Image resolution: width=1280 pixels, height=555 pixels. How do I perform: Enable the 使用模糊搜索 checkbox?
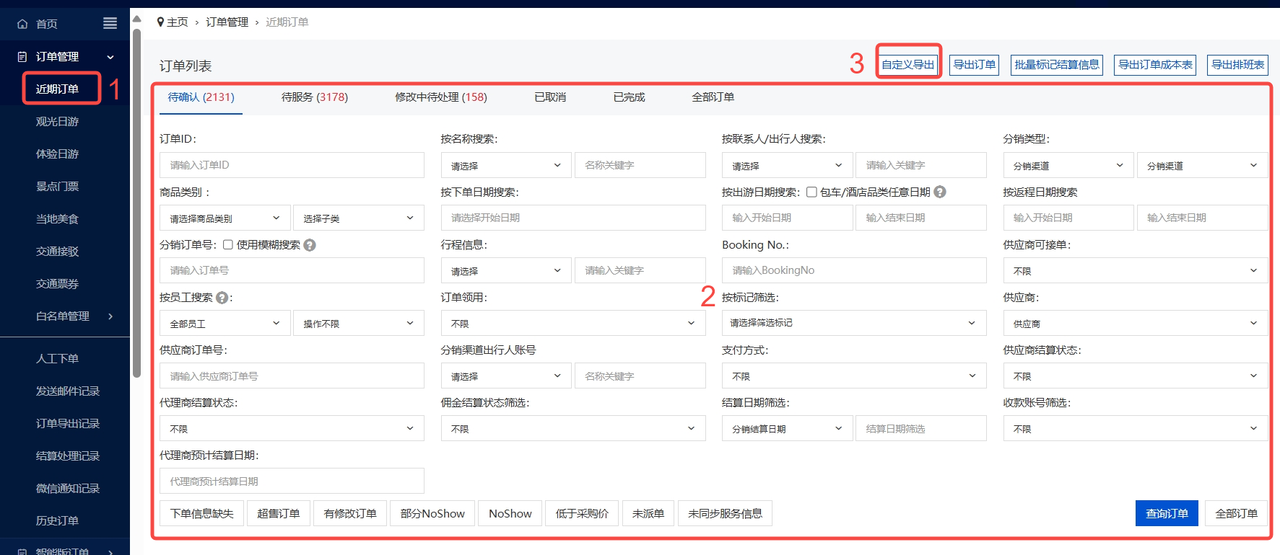pyautogui.click(x=228, y=244)
